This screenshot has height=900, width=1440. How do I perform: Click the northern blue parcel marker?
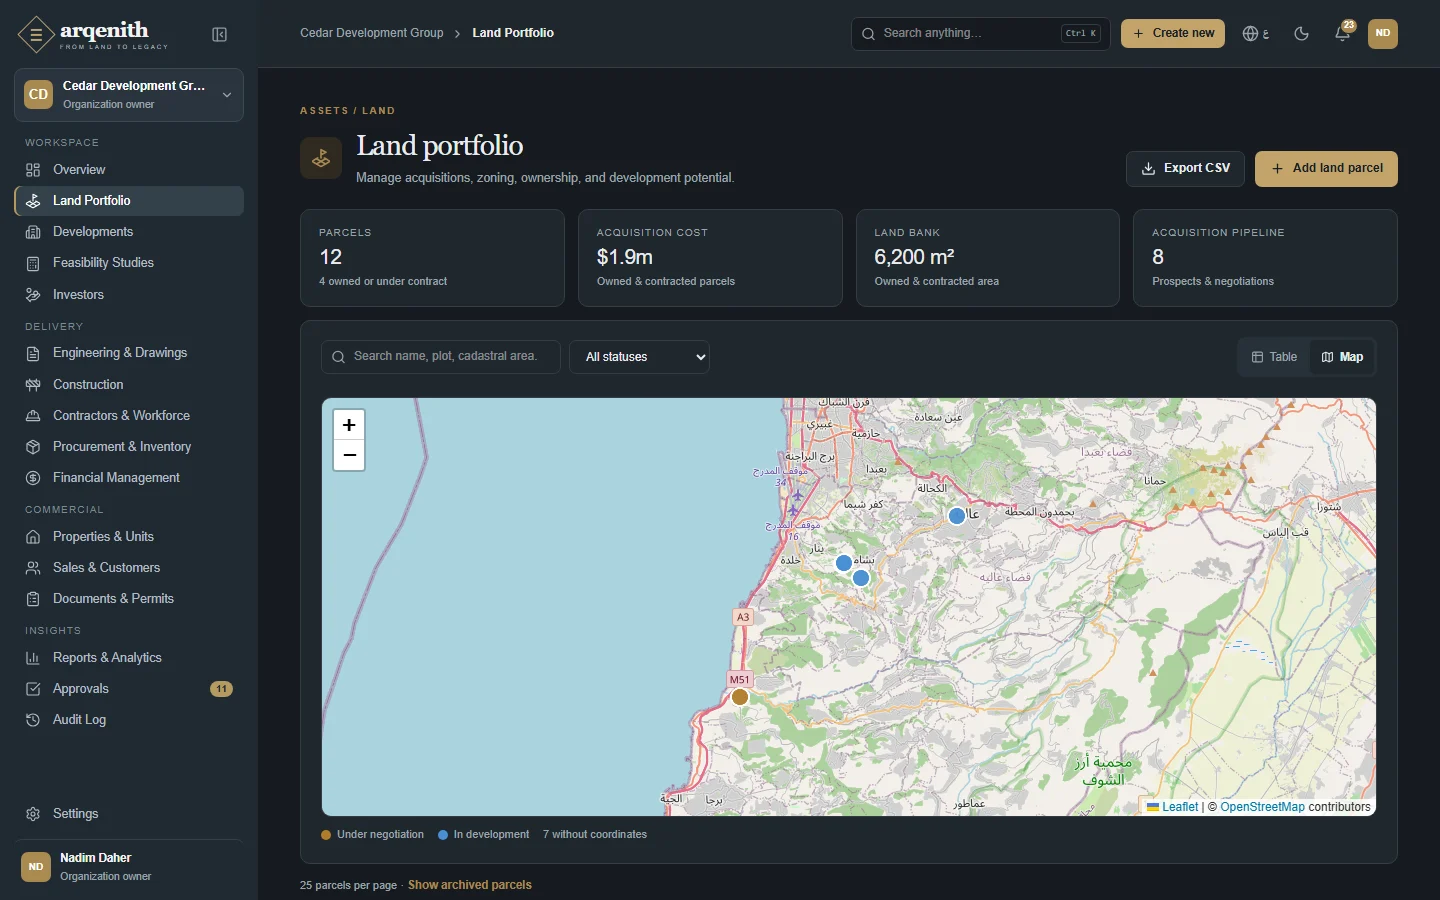tap(957, 516)
